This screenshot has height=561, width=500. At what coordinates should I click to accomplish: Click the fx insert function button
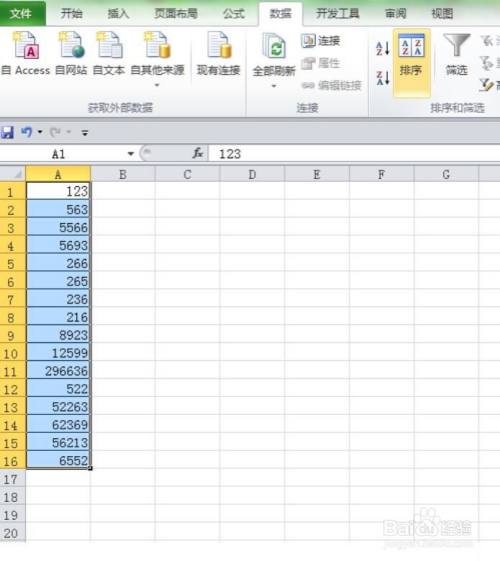[x=198, y=154]
